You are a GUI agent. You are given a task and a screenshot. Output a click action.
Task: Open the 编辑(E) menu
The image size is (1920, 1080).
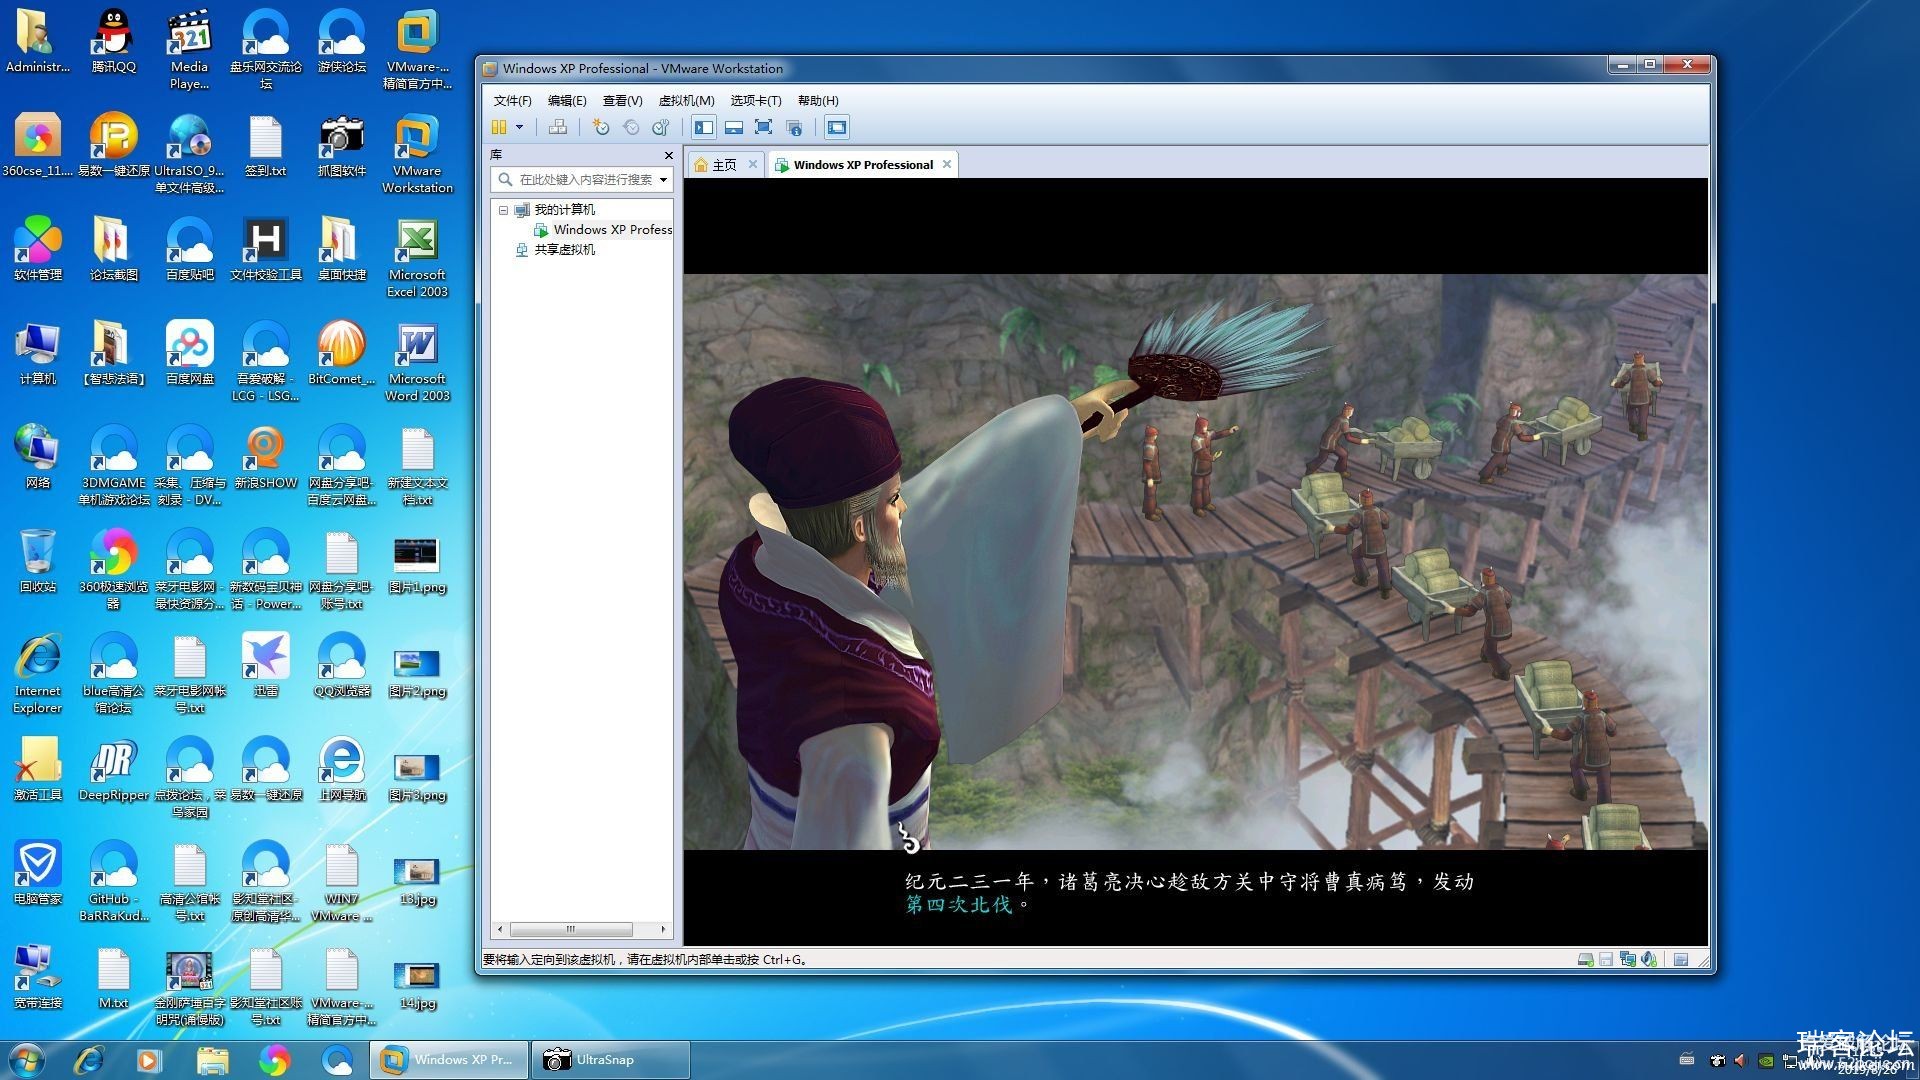(567, 100)
